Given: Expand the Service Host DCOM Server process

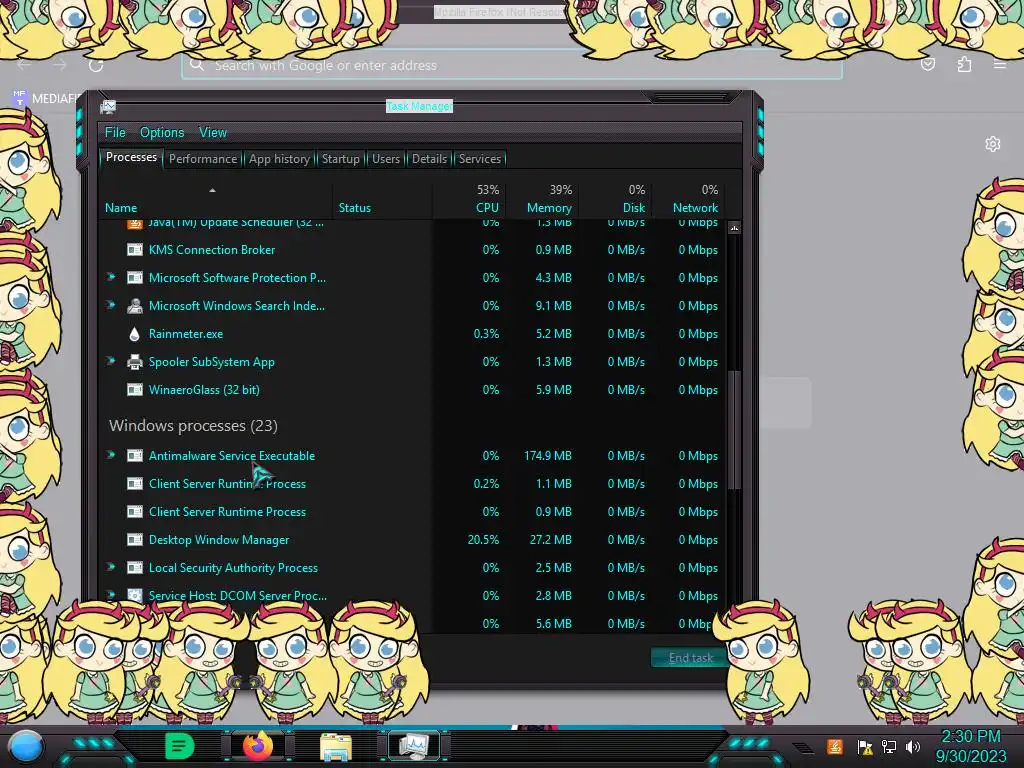Looking at the screenshot, I should [112, 595].
